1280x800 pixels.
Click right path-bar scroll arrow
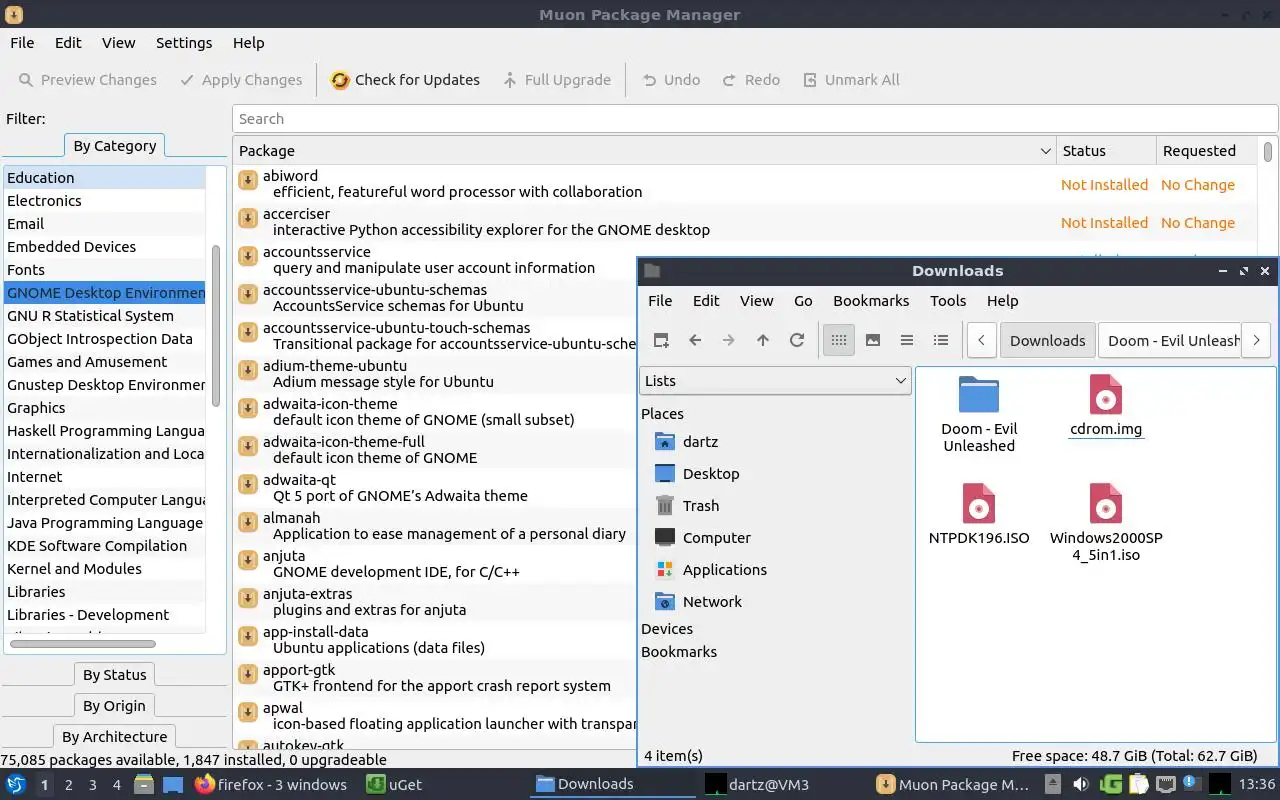coord(1256,340)
